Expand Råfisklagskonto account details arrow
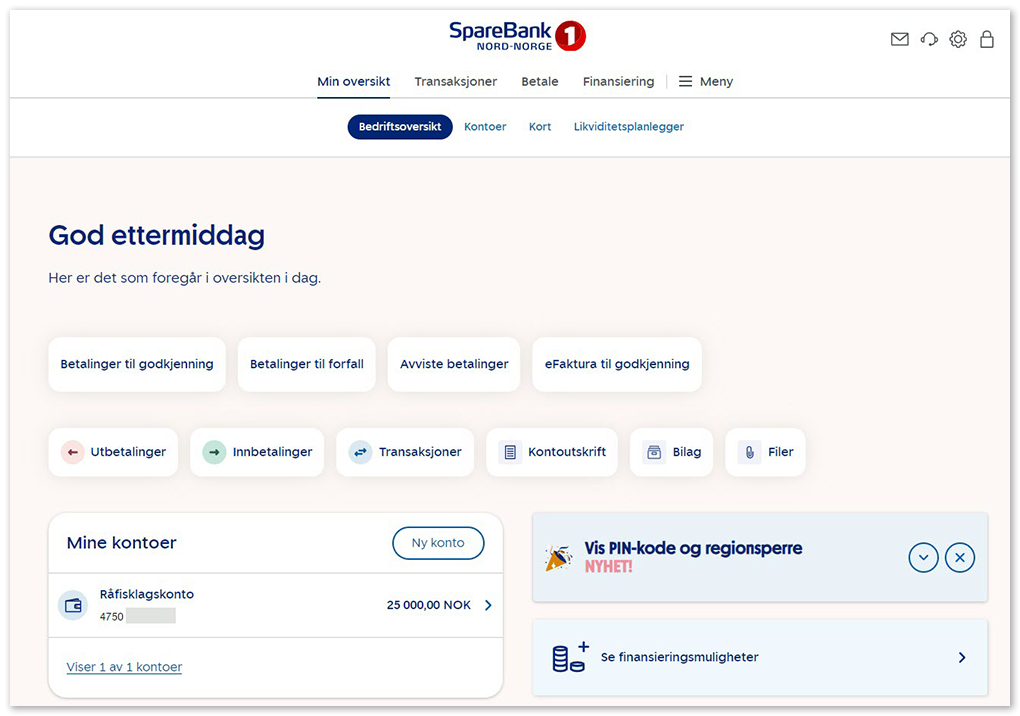 coord(488,605)
